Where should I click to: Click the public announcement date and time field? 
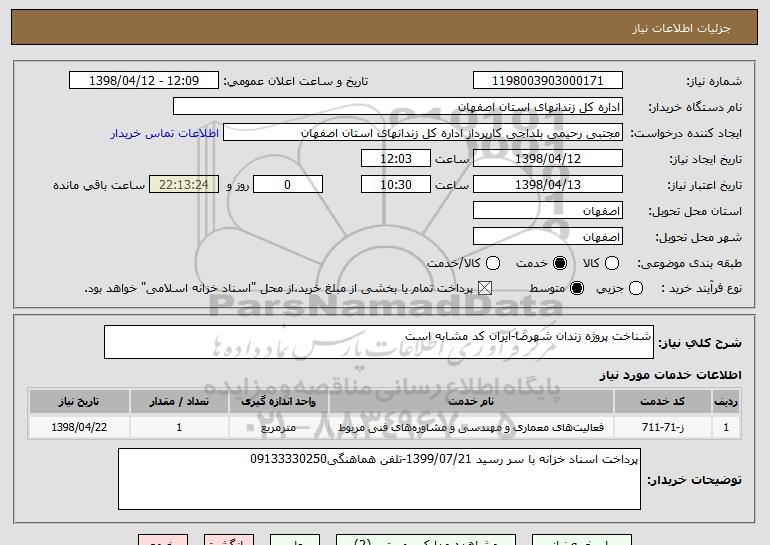[144, 81]
